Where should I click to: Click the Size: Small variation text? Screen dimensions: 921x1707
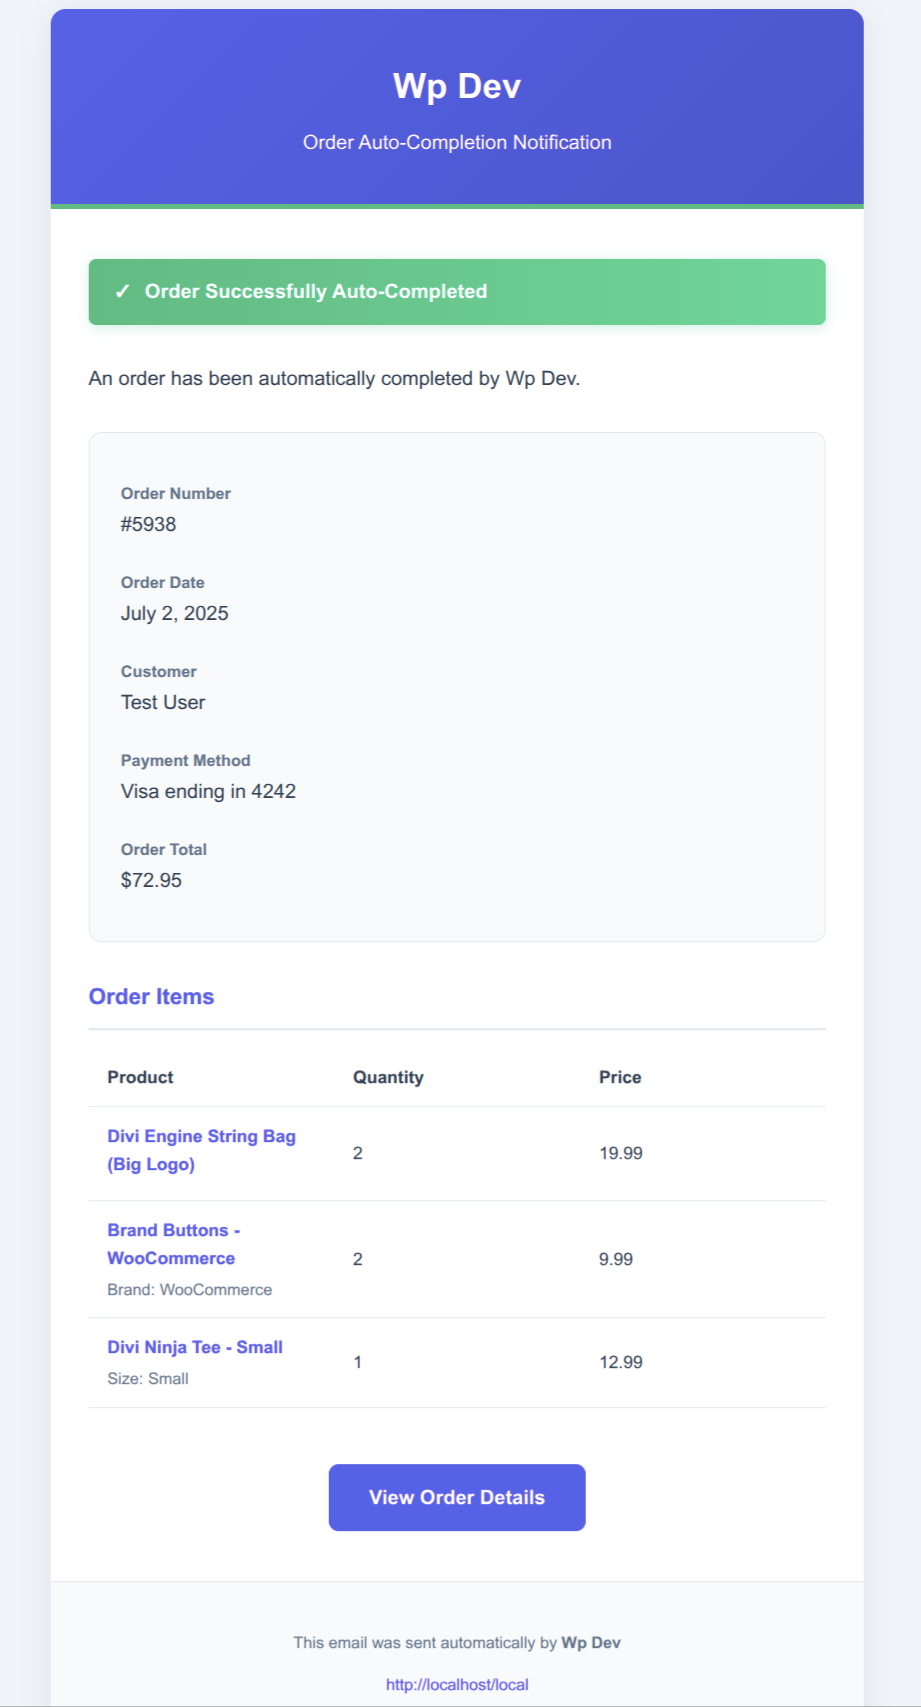click(148, 1378)
